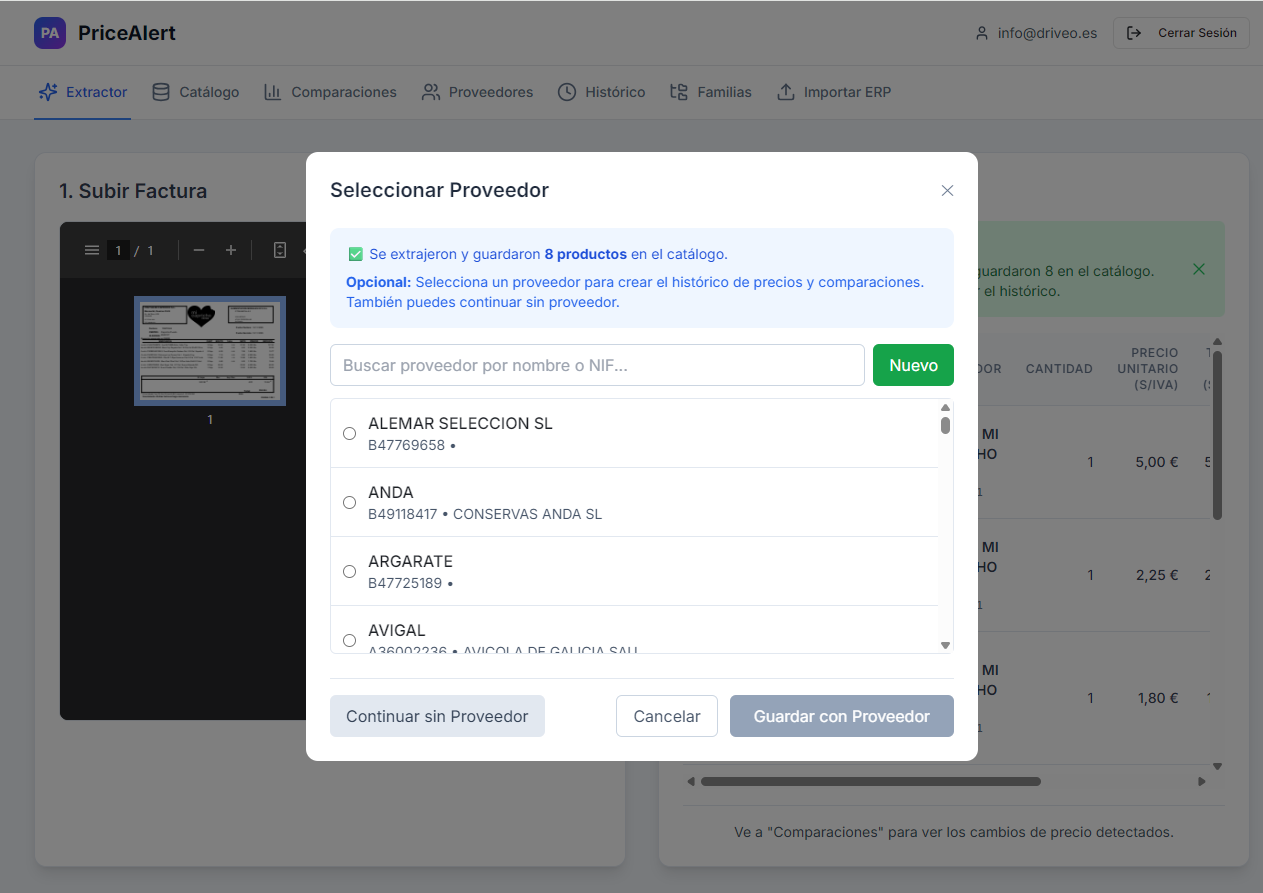Screen dimensions: 1263x893
Task: Select the ALEMAR SELECCION SL radio button
Action: click(349, 433)
